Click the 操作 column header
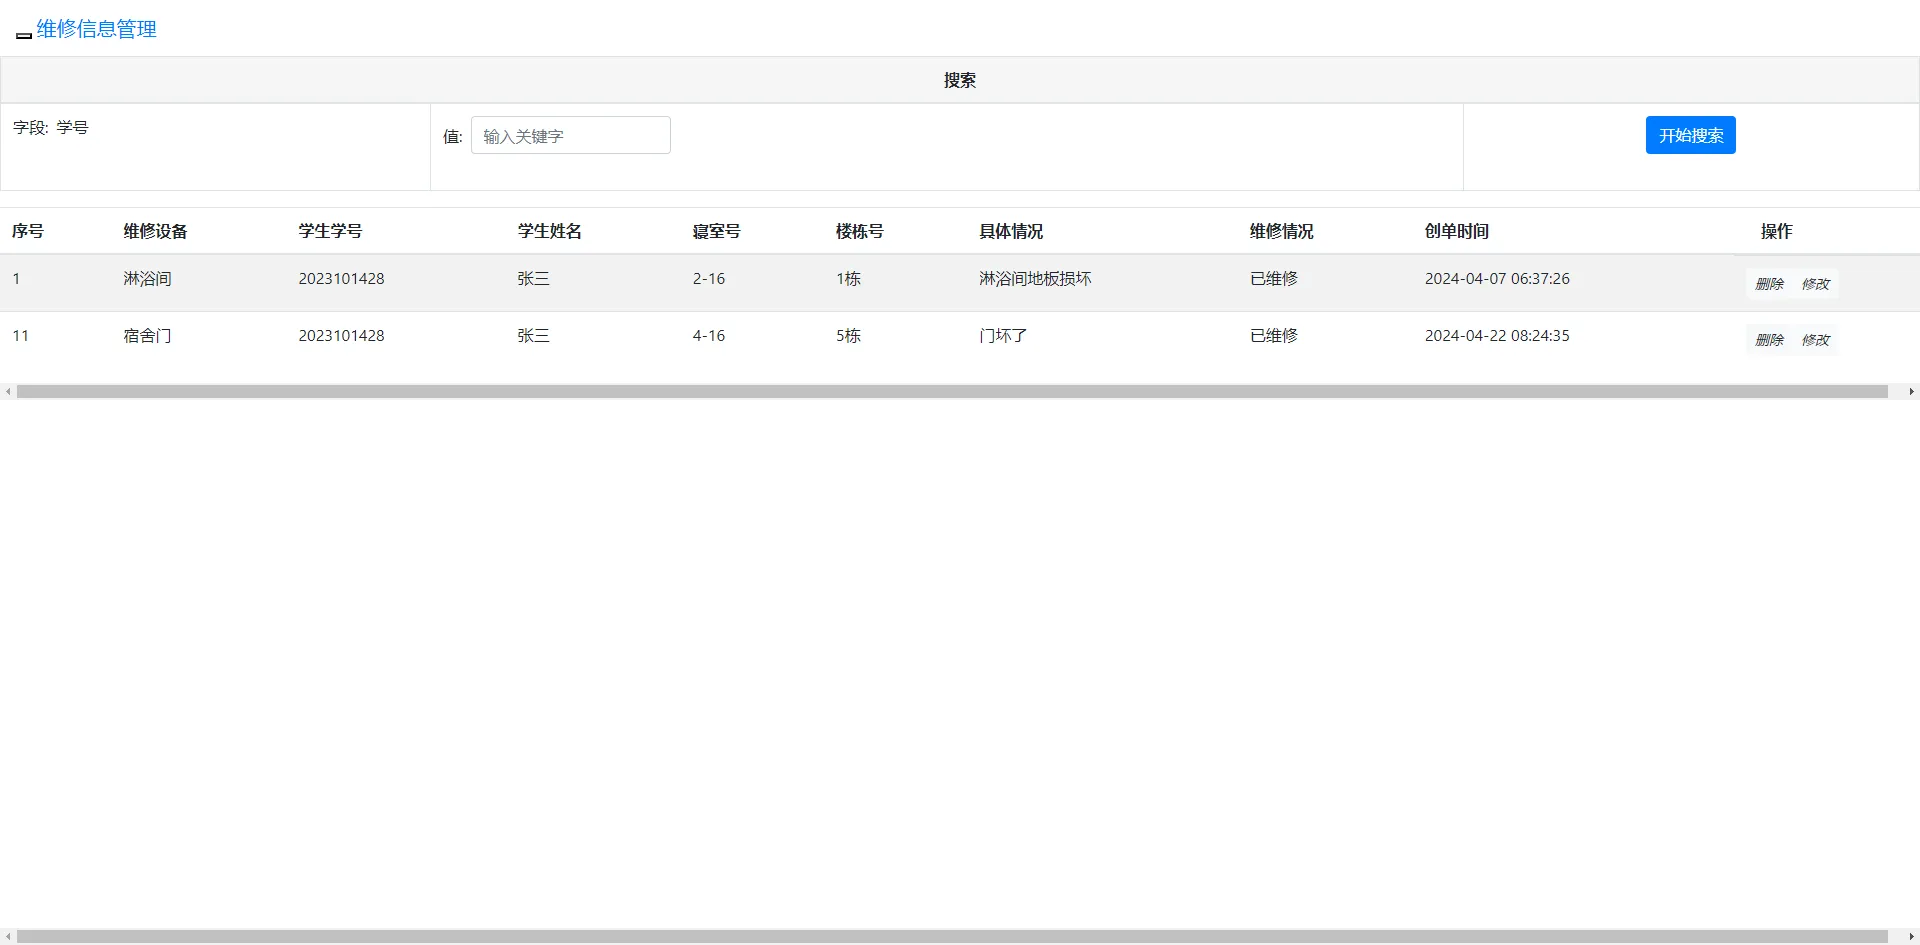 coord(1776,231)
